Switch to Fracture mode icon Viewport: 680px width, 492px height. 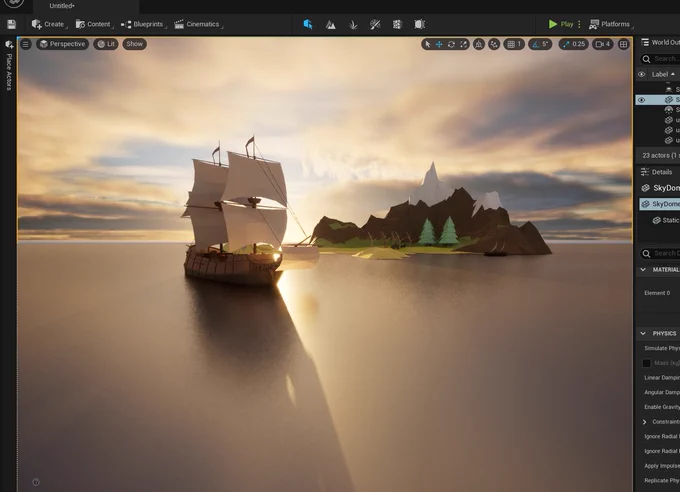397,25
